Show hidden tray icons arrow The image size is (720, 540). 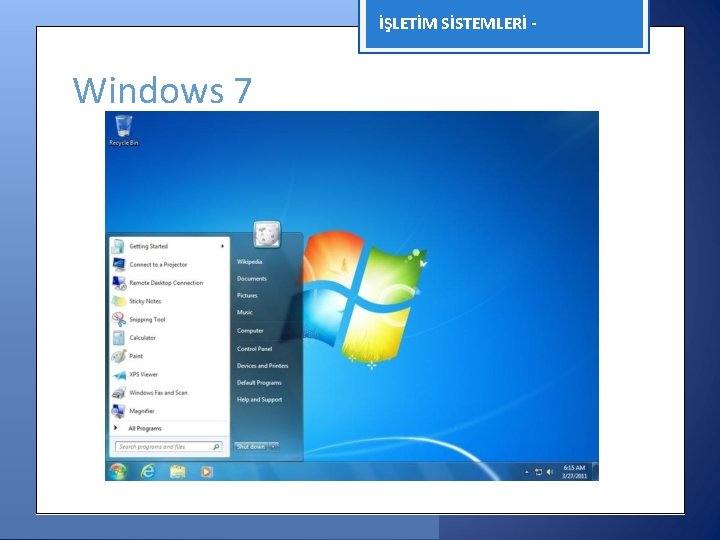tap(527, 472)
